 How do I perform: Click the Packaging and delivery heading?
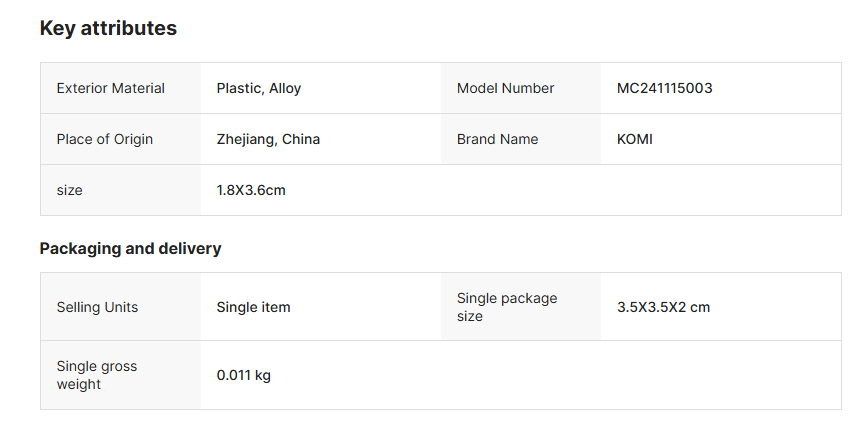pyautogui.click(x=130, y=249)
